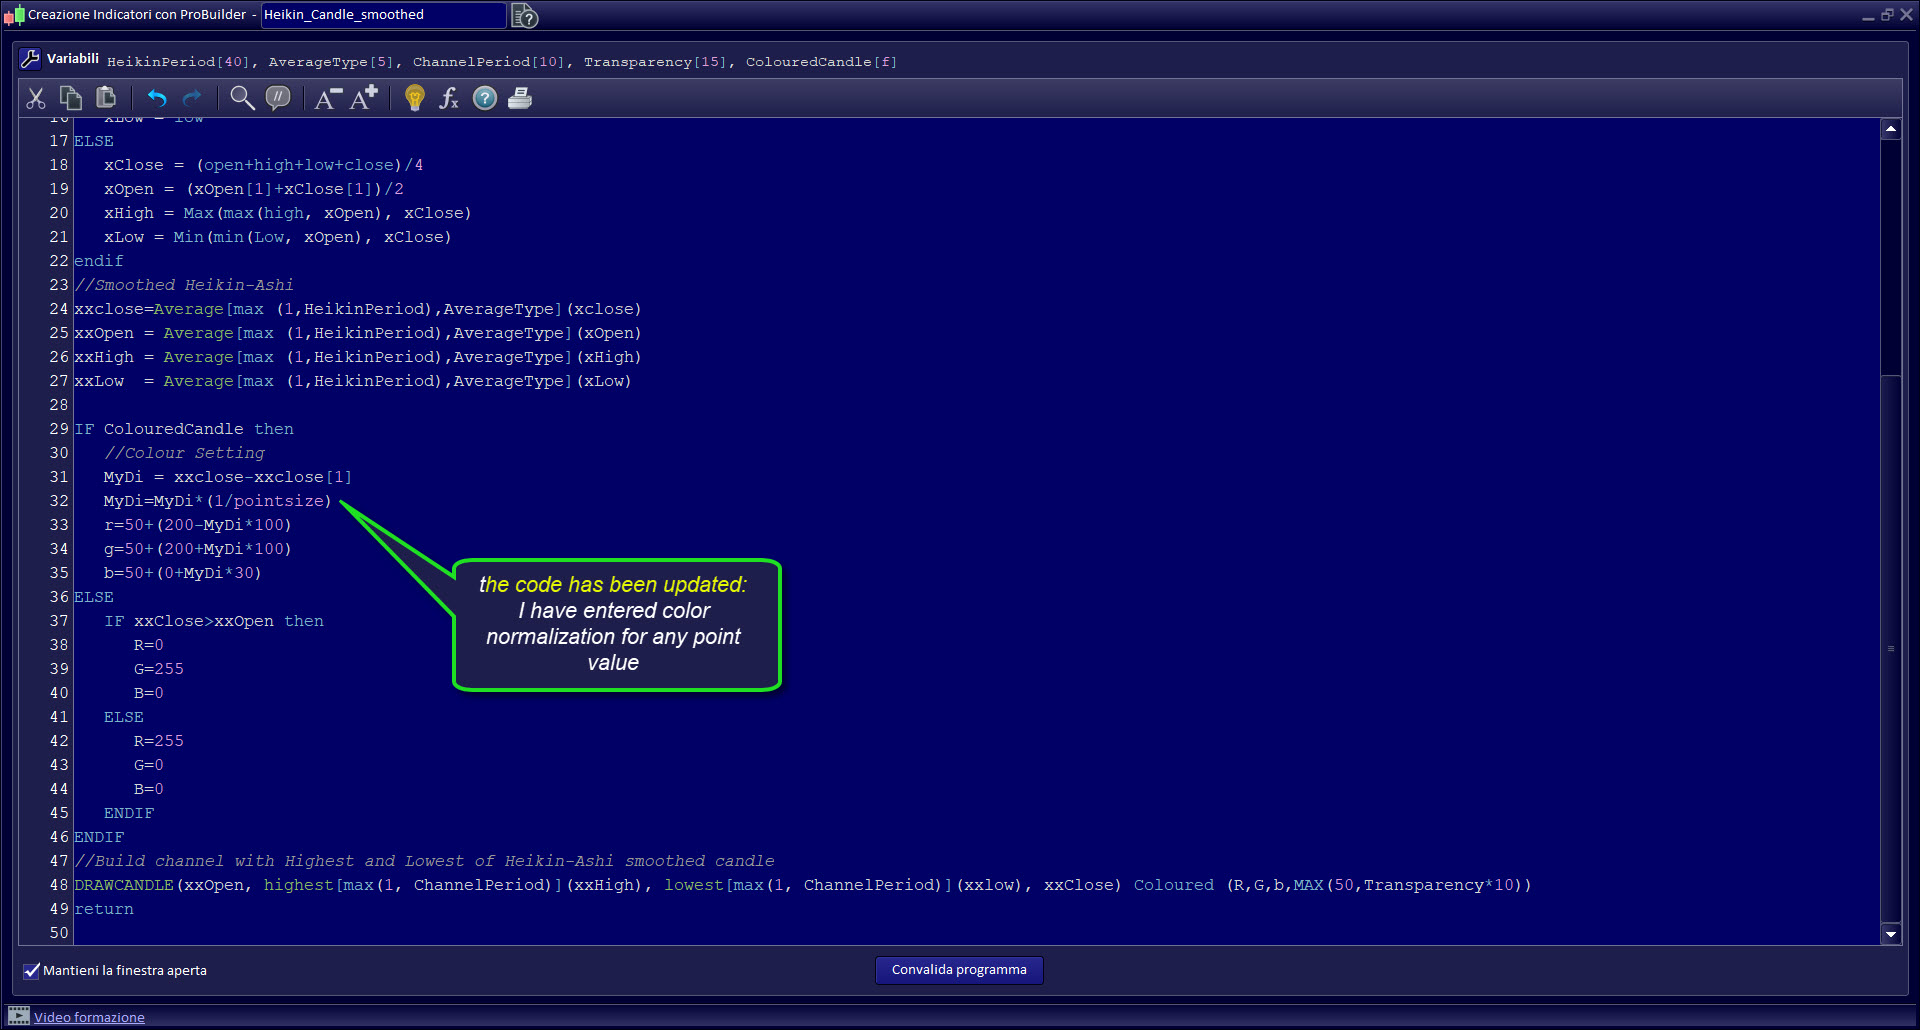This screenshot has width=1920, height=1030.
Task: Open the fx function library
Action: [449, 98]
